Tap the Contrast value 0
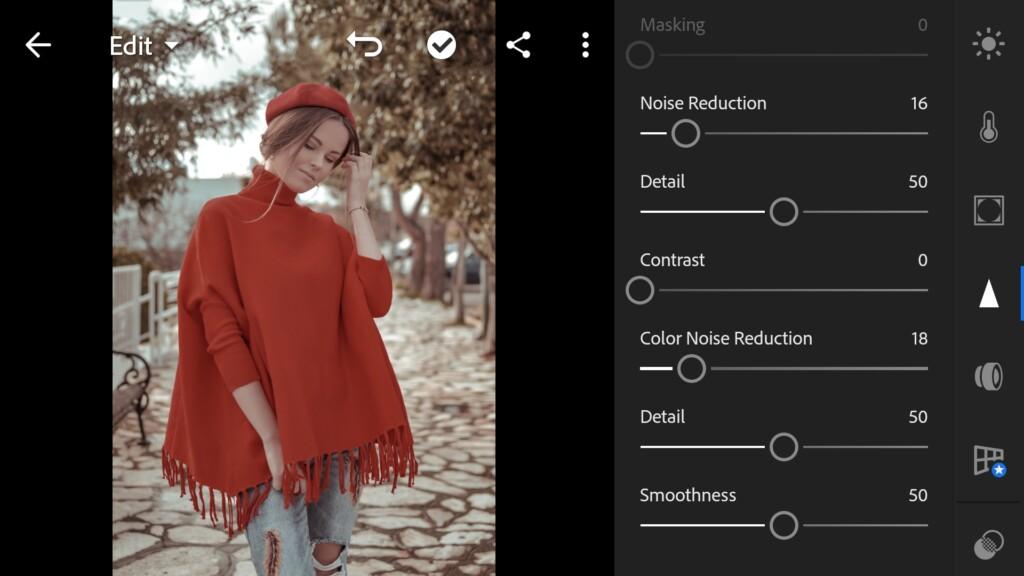This screenshot has width=1024, height=576. pos(922,260)
